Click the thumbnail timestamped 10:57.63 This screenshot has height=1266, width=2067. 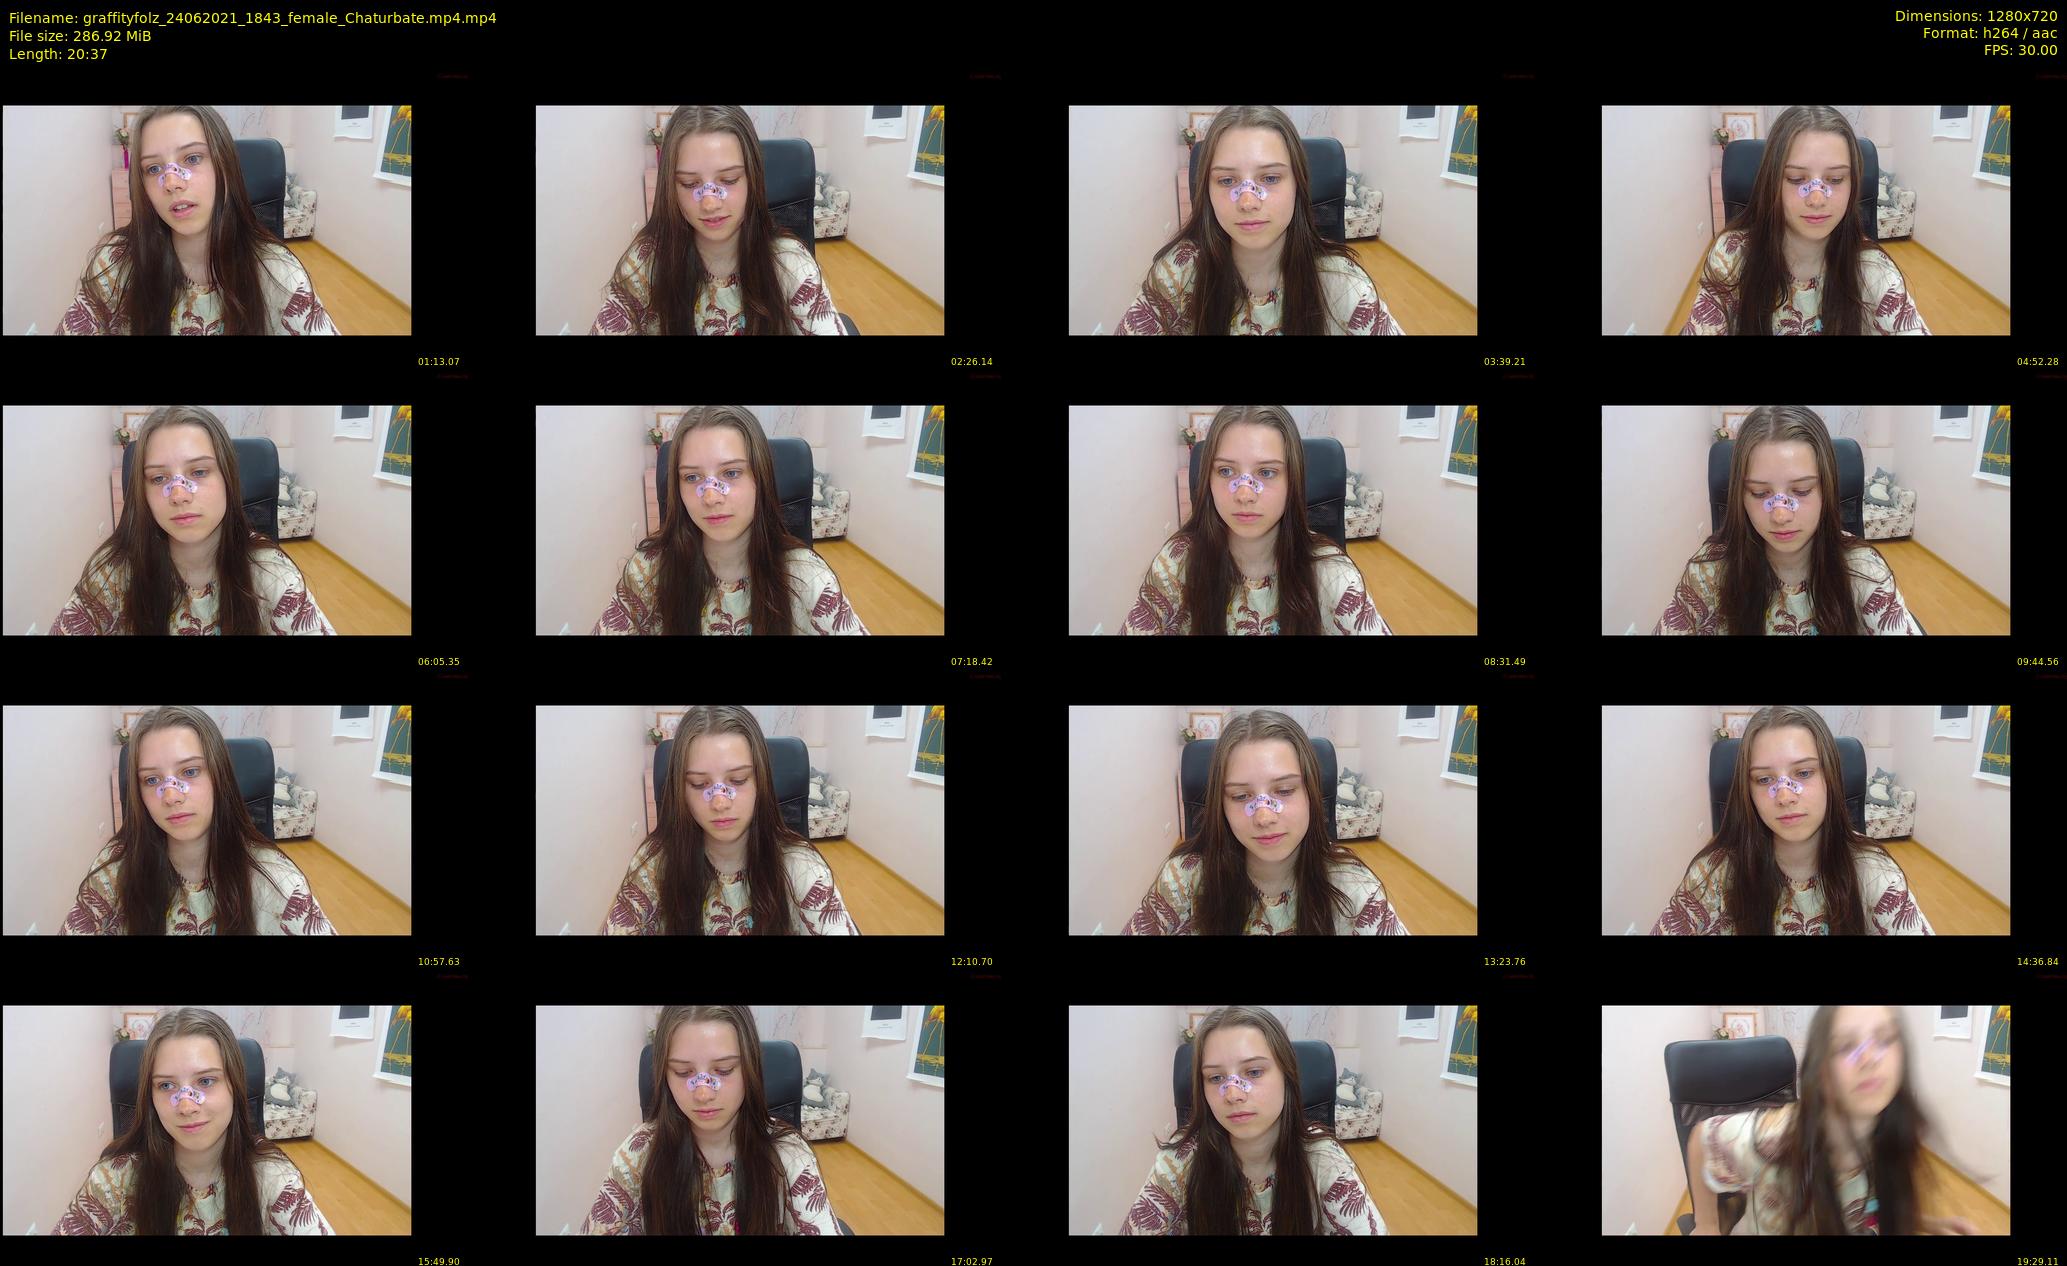click(207, 820)
